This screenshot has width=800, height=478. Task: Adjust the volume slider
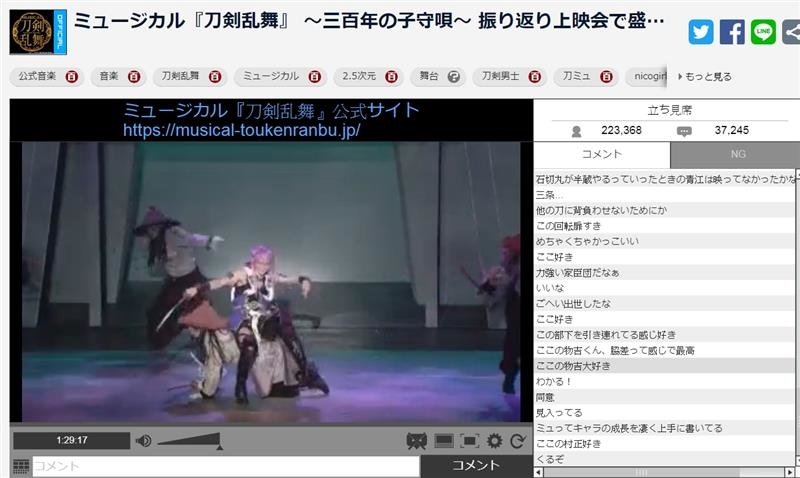click(x=189, y=440)
